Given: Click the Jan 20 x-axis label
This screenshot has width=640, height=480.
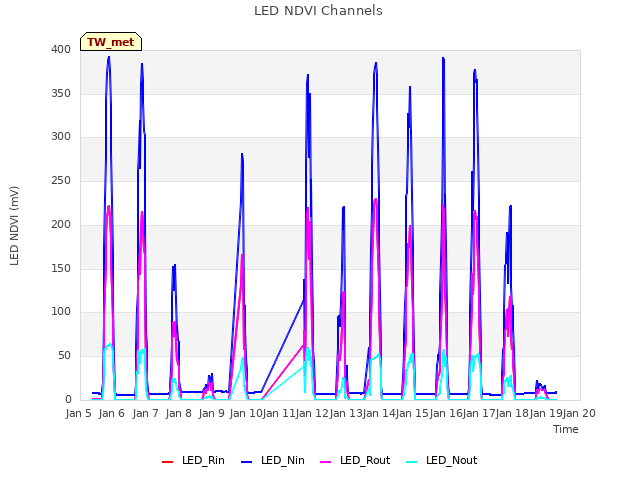Looking at the screenshot, I should click(x=579, y=413).
